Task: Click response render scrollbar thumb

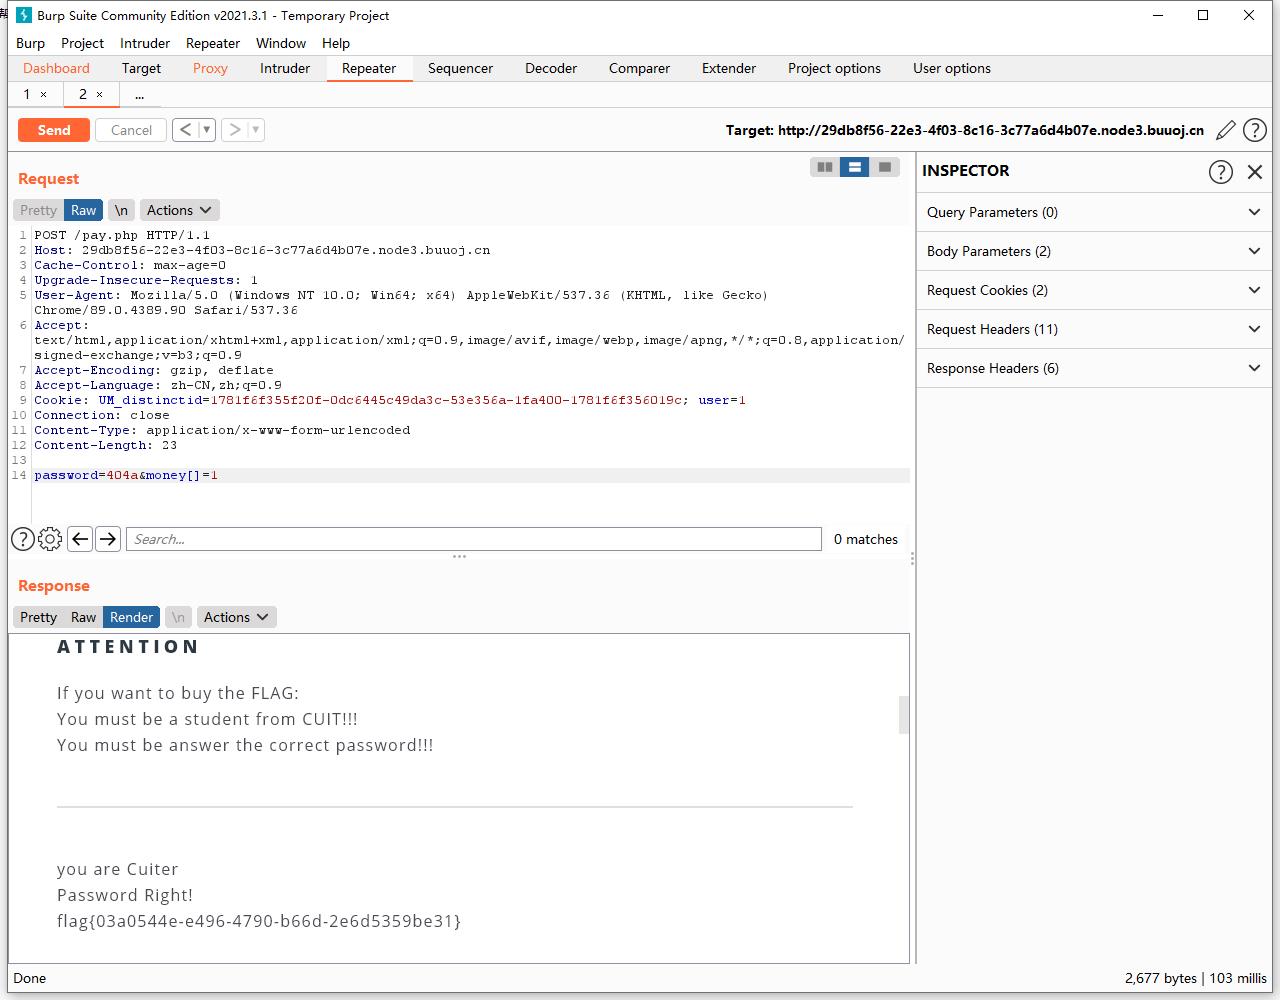Action: tap(904, 715)
